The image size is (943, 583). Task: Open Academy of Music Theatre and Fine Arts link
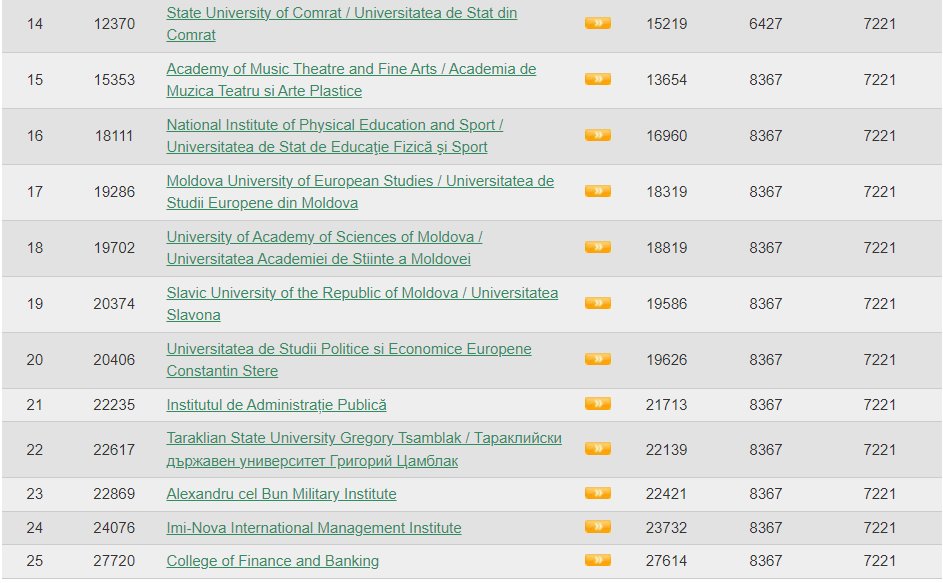(x=351, y=79)
